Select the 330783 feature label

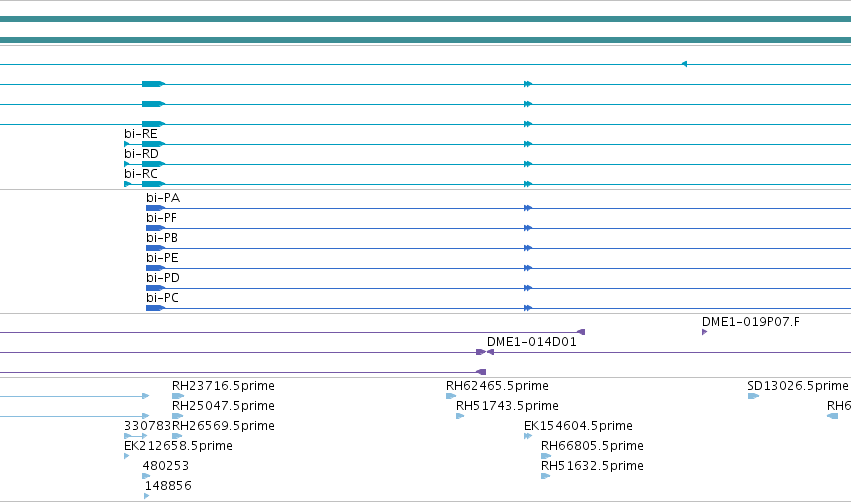(148, 426)
